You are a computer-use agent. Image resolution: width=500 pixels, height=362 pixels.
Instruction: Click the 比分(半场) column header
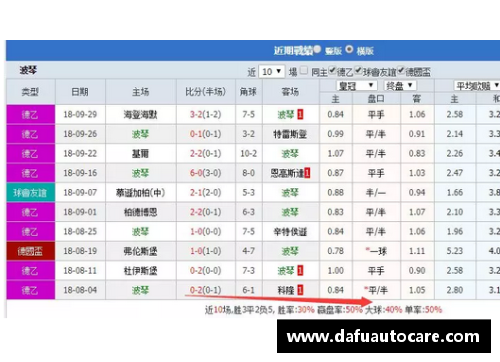pyautogui.click(x=206, y=92)
